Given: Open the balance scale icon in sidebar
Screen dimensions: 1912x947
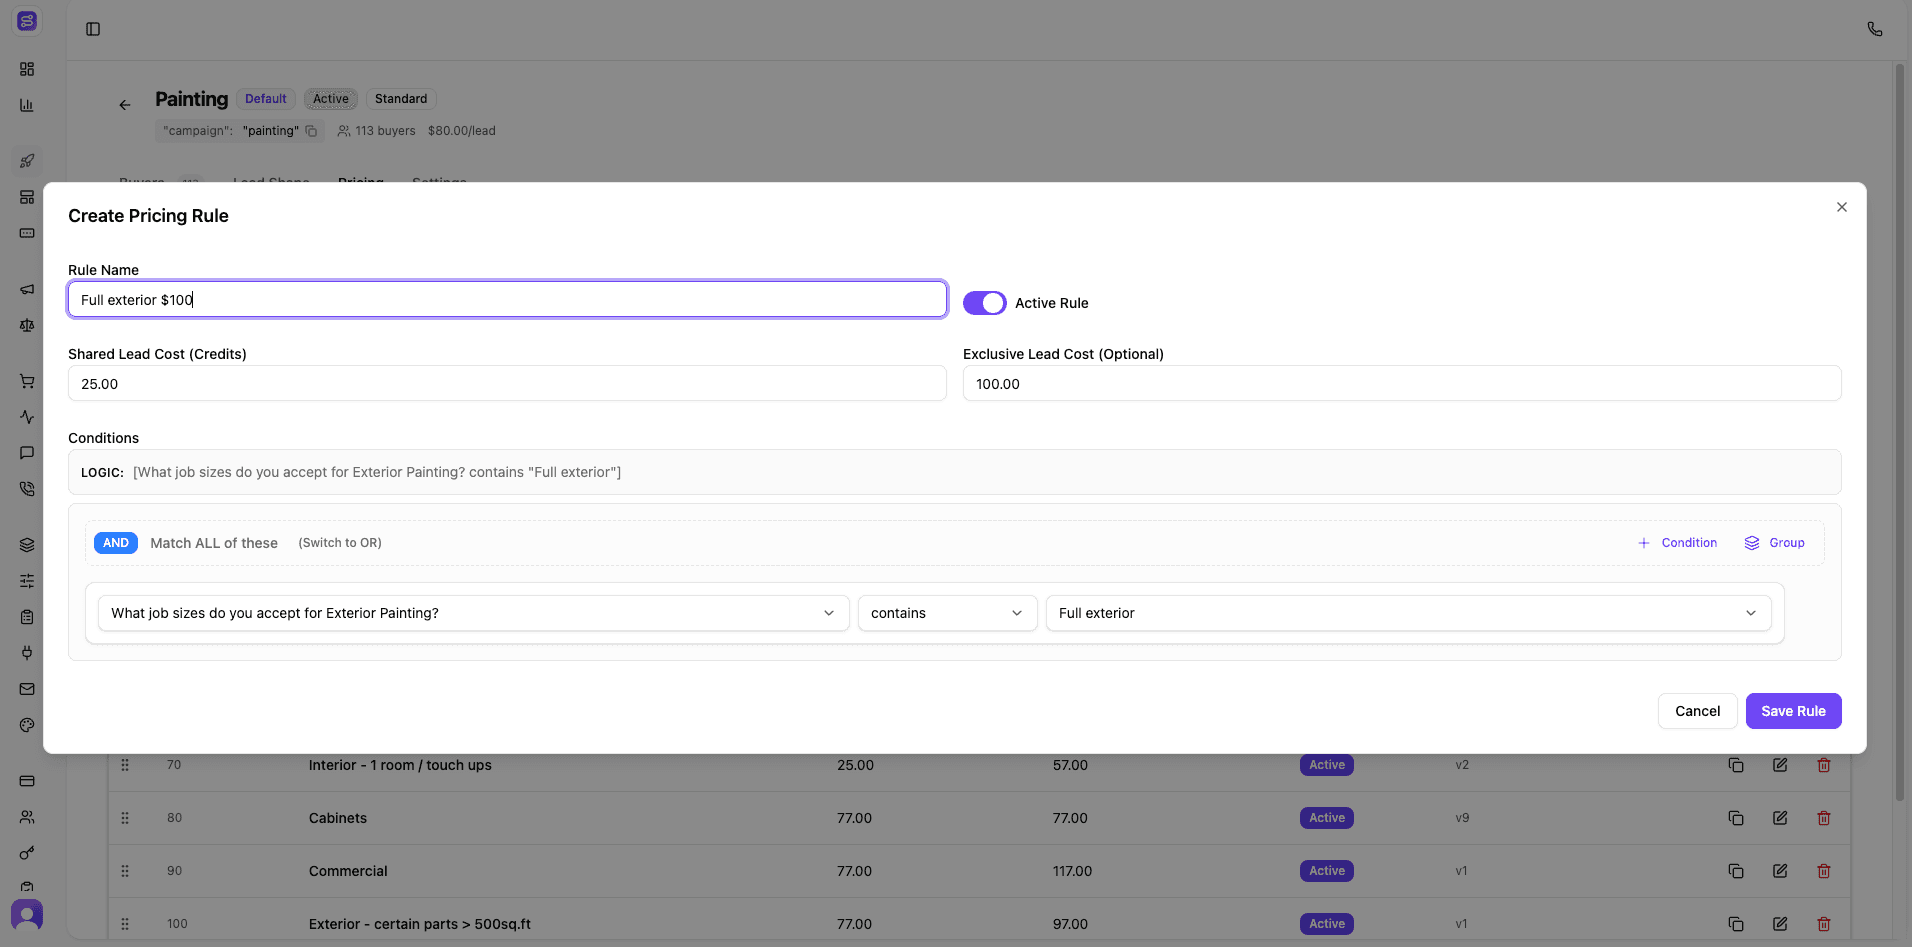Looking at the screenshot, I should (x=27, y=325).
